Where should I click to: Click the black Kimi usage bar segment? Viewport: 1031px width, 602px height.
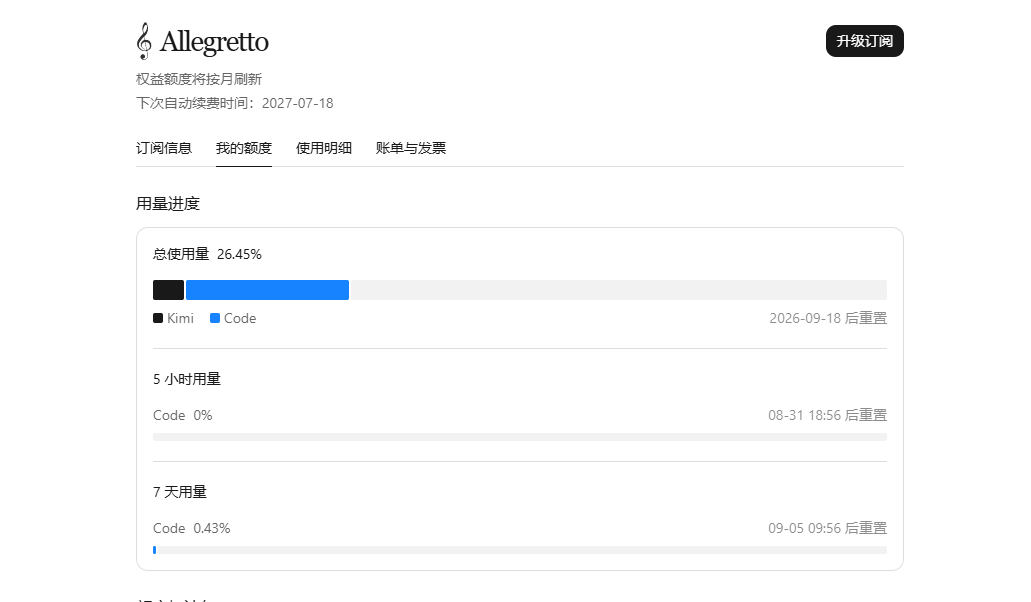click(168, 290)
